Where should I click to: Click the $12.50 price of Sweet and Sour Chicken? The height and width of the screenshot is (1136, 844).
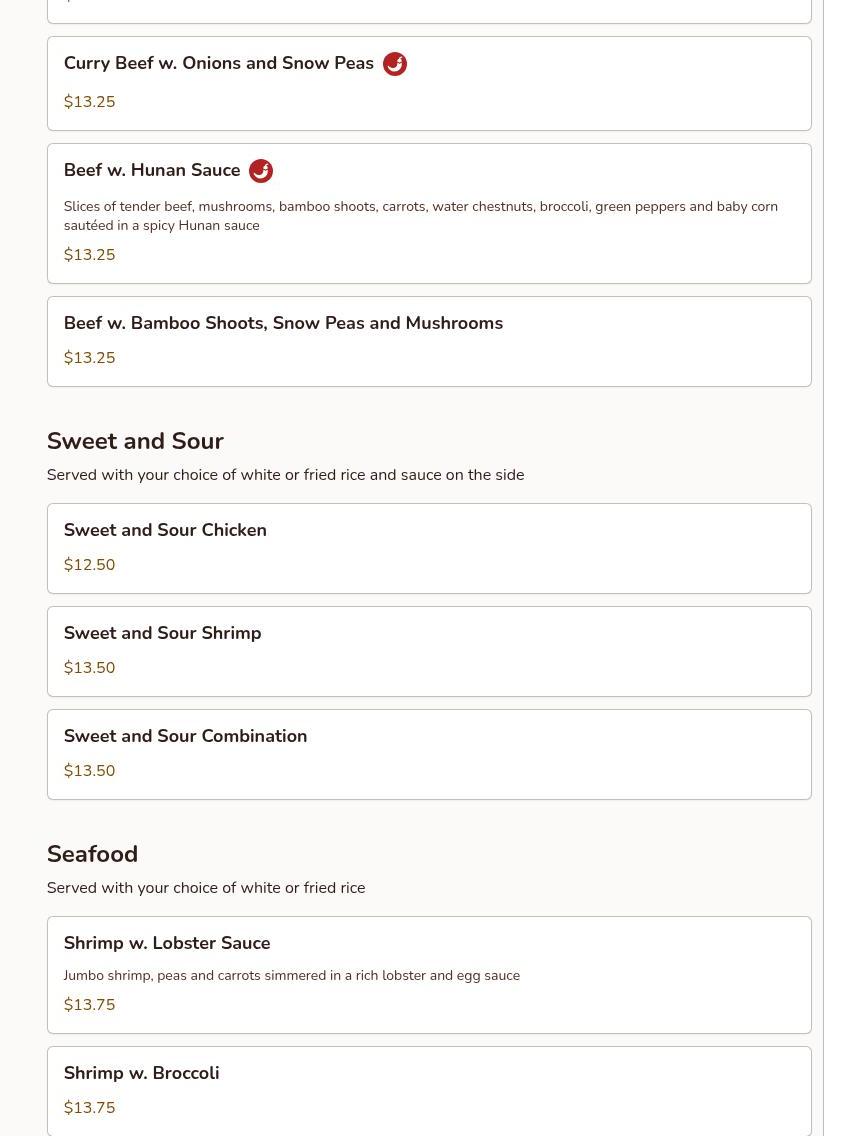point(89,565)
